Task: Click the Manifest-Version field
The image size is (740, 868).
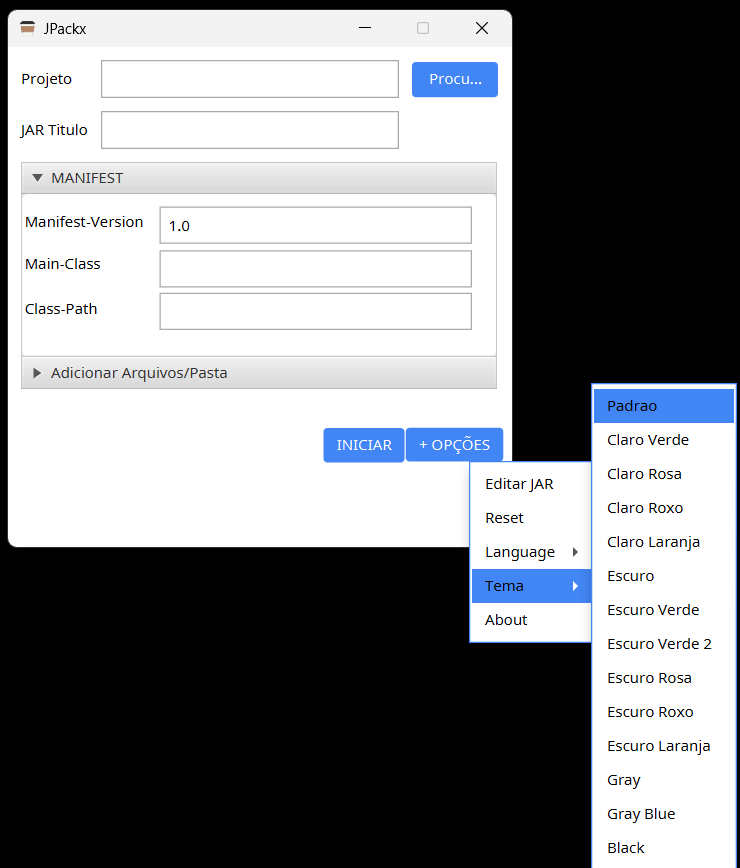Action: [315, 226]
